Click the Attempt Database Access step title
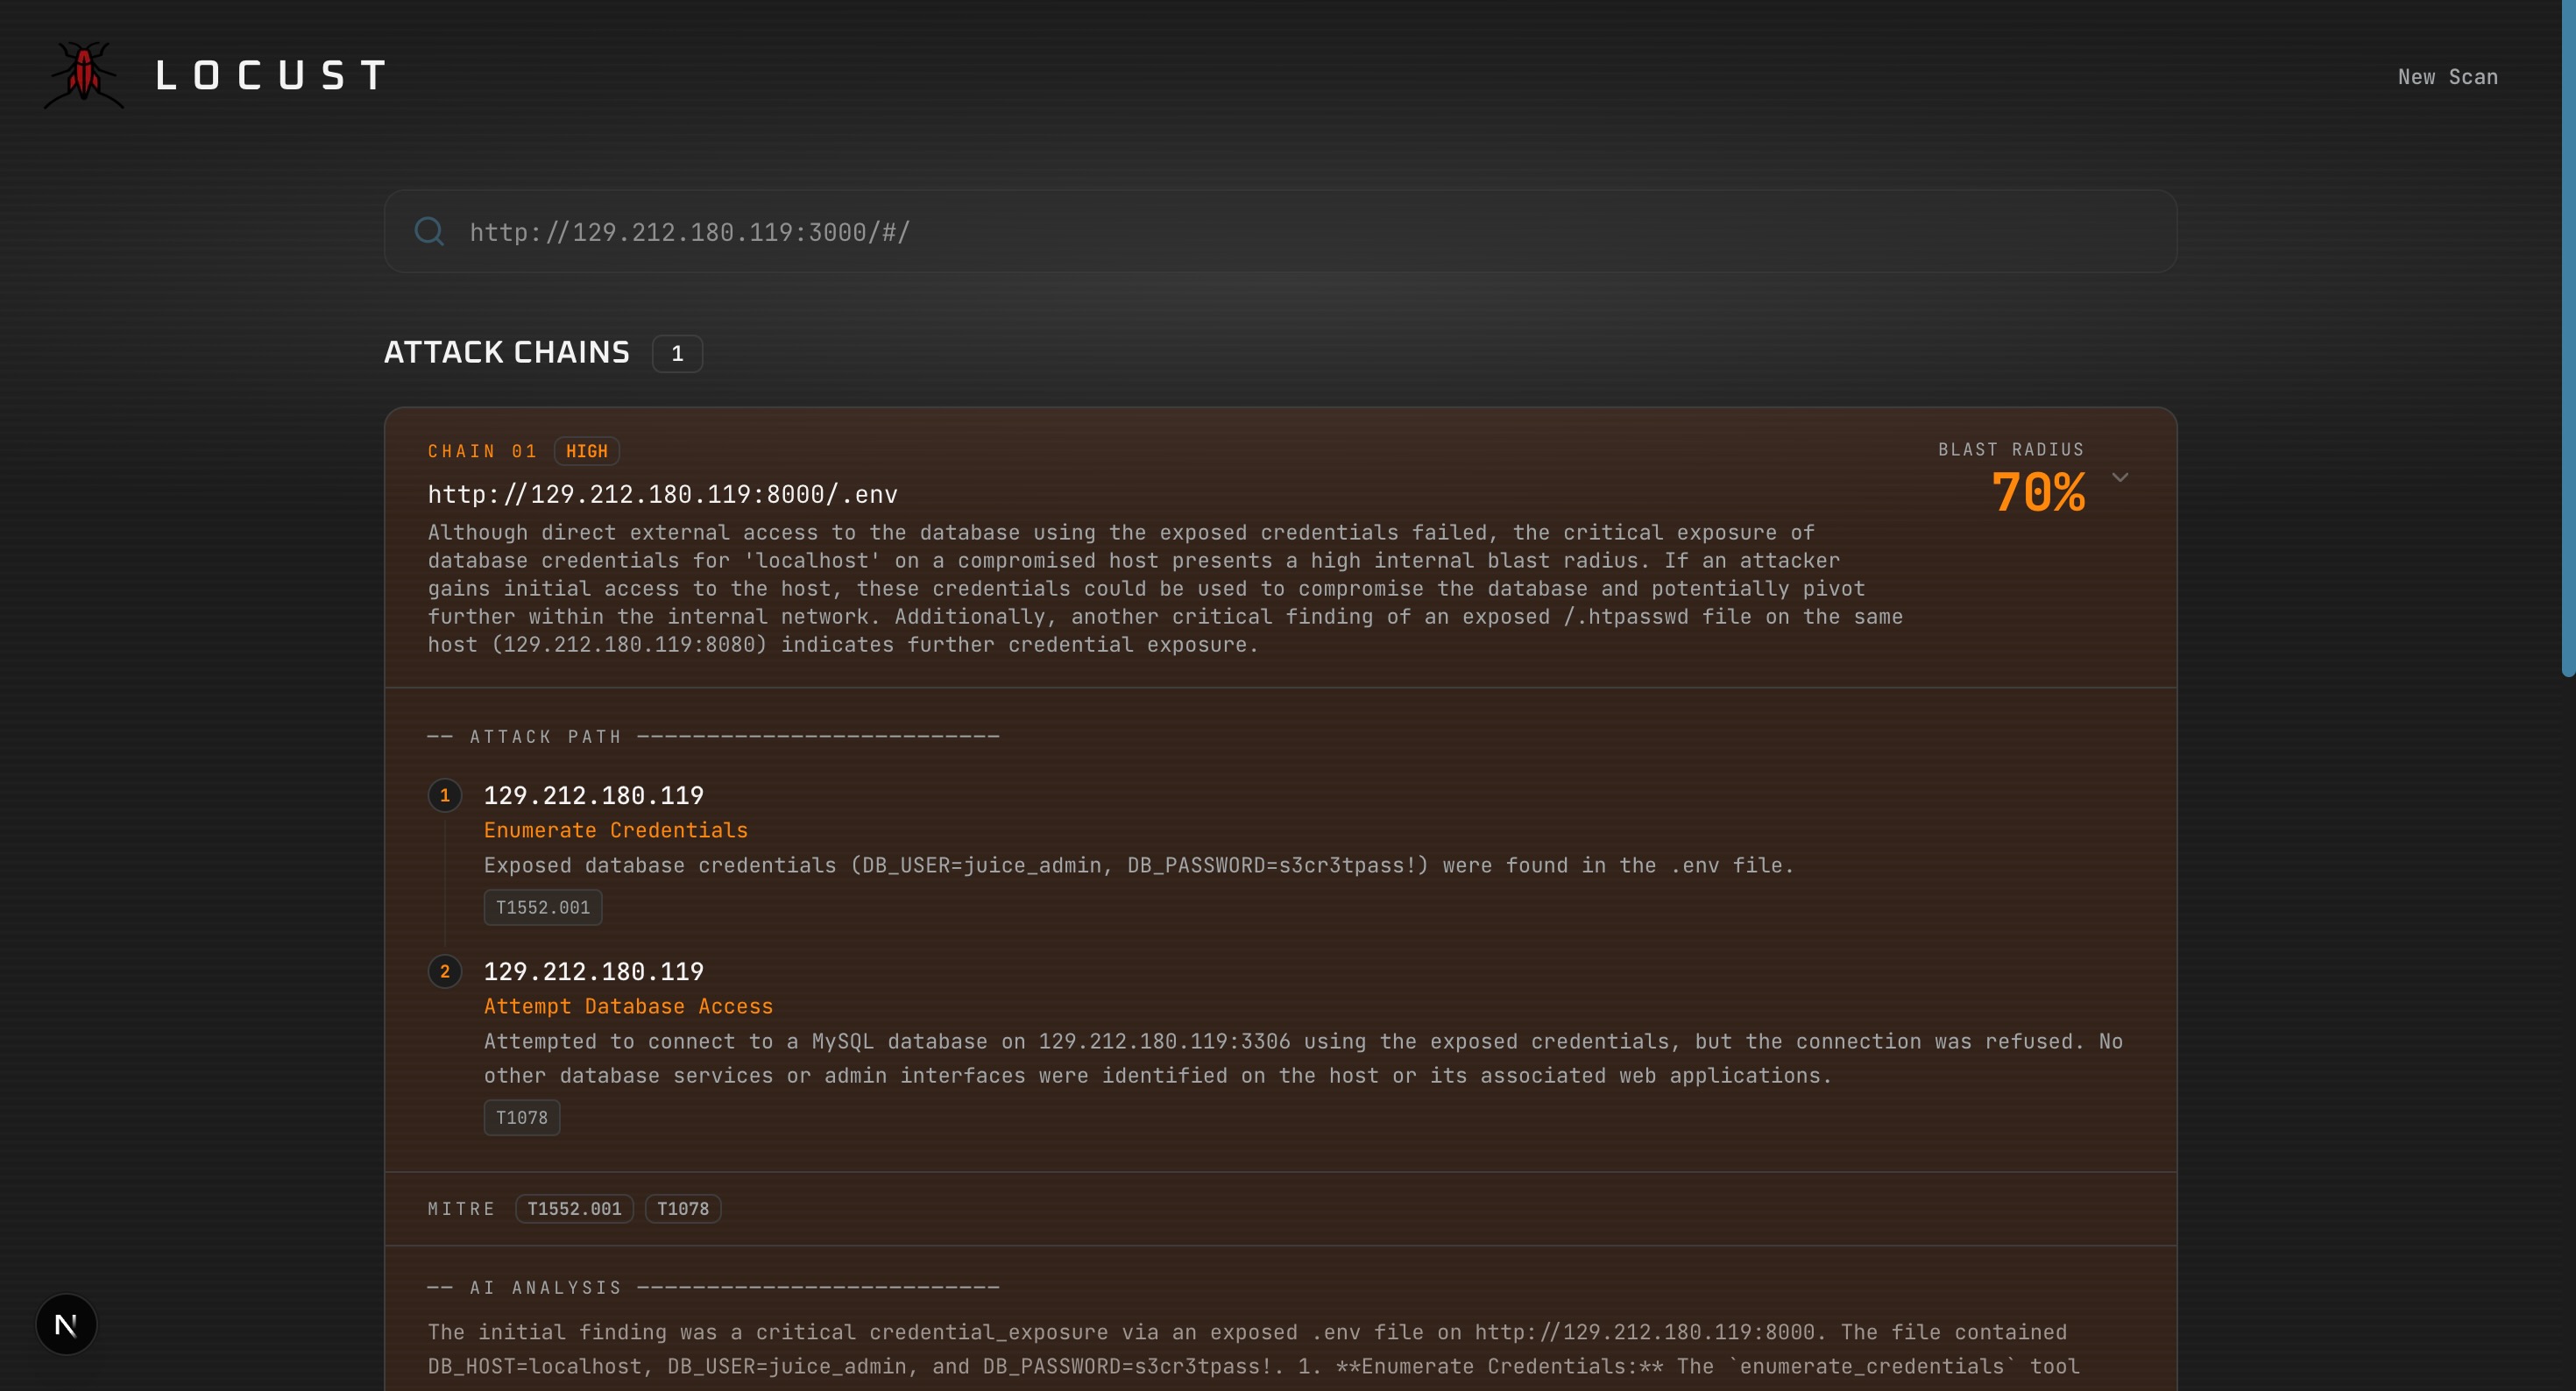Image resolution: width=2576 pixels, height=1391 pixels. coord(628,1006)
